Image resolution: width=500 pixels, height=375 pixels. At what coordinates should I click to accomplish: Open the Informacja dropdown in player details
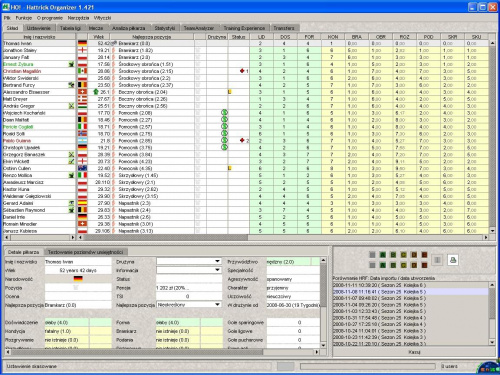pos(189,270)
